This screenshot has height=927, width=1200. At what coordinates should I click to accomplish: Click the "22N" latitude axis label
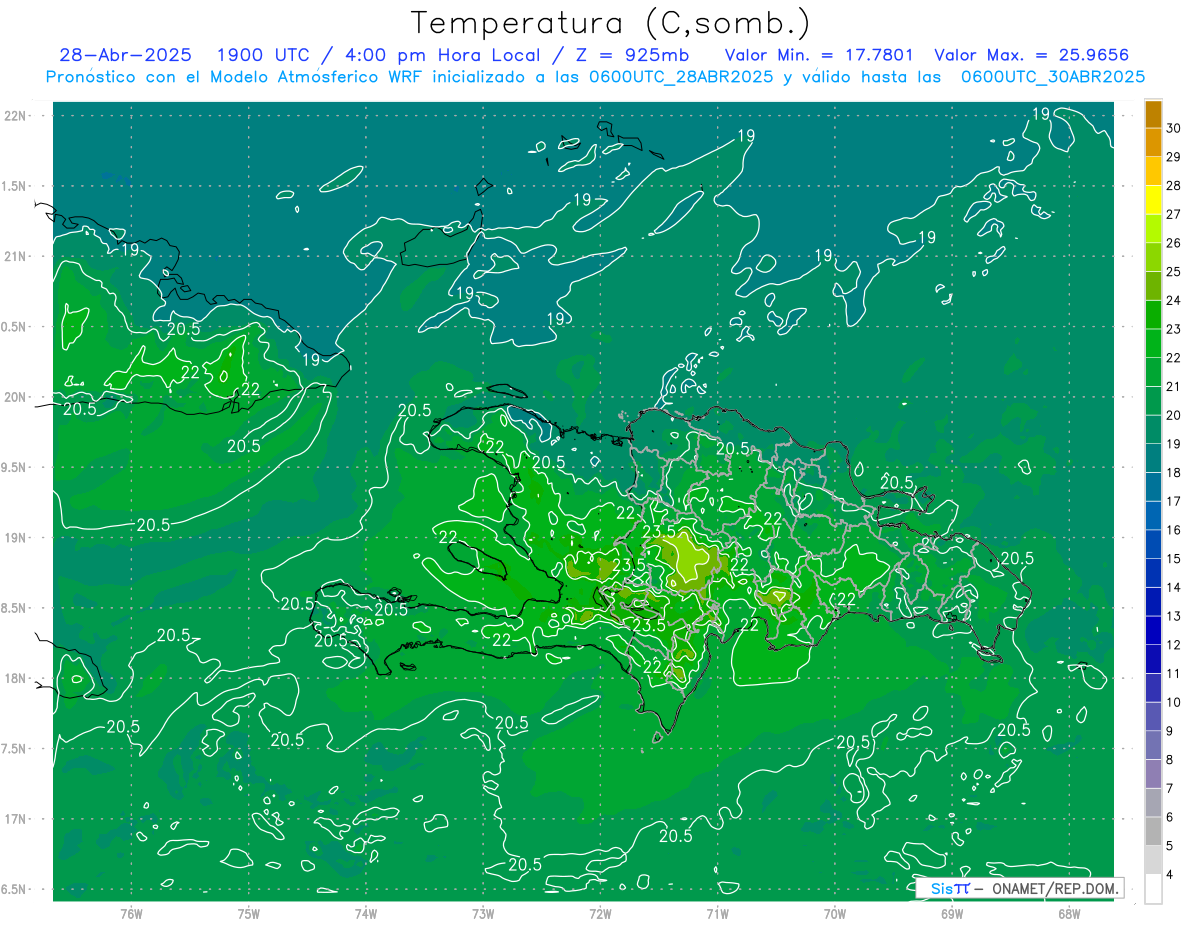tap(16, 115)
